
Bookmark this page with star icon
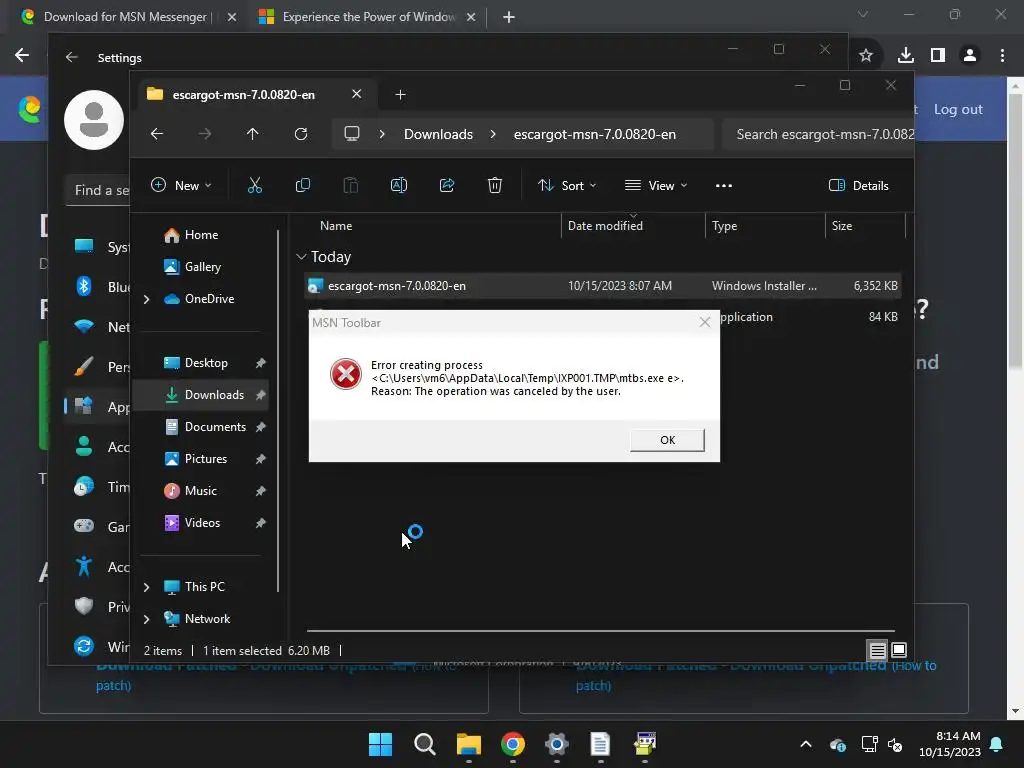tap(866, 56)
